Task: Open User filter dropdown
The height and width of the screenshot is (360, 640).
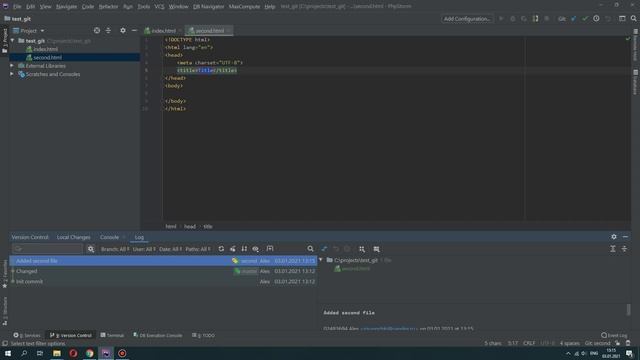Action: click(144, 249)
